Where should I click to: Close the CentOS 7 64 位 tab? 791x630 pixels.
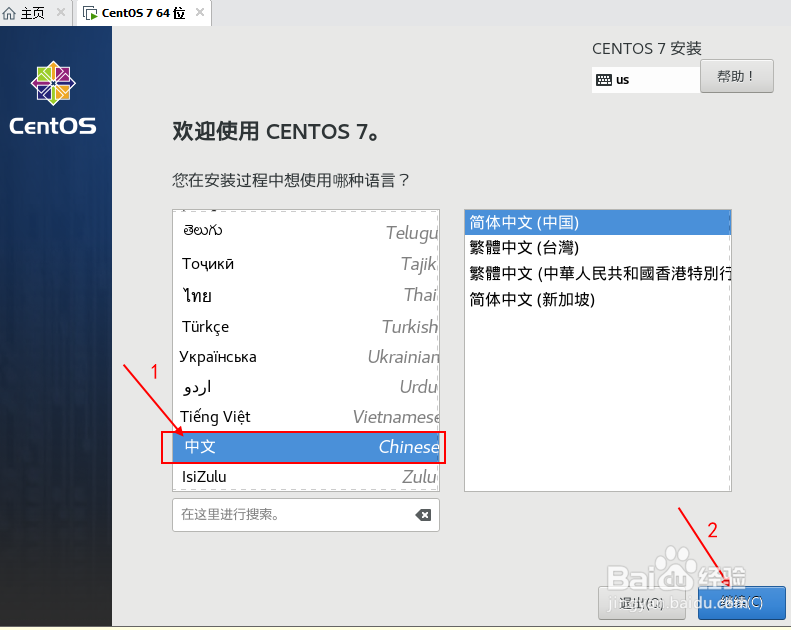(200, 12)
